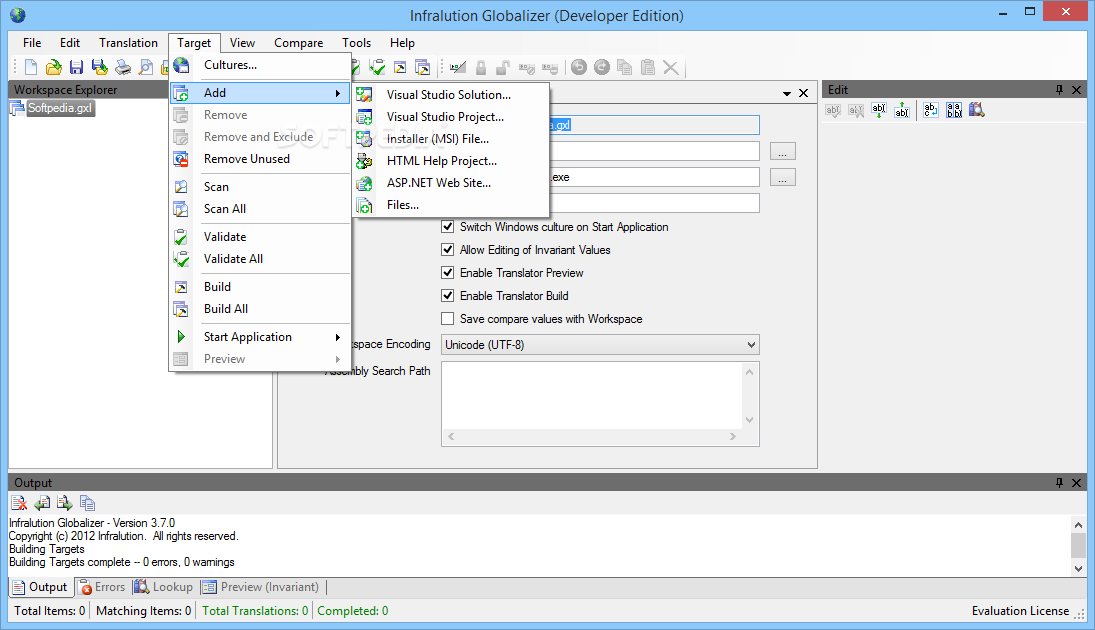Image resolution: width=1095 pixels, height=630 pixels.
Task: Click the Open Workspace folder icon
Action: (x=54, y=67)
